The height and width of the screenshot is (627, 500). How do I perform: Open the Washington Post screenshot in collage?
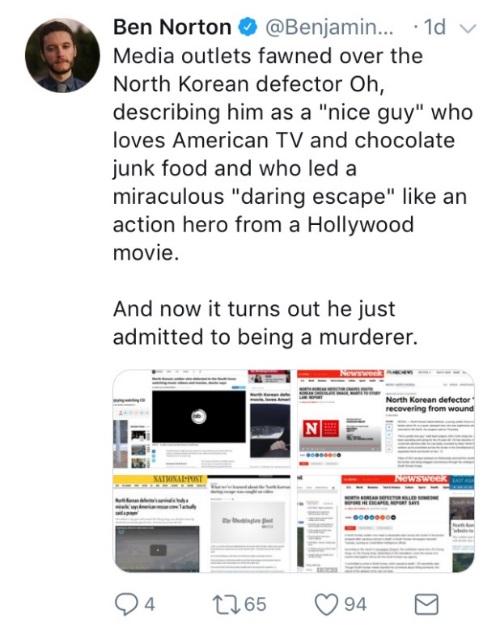coord(250,524)
